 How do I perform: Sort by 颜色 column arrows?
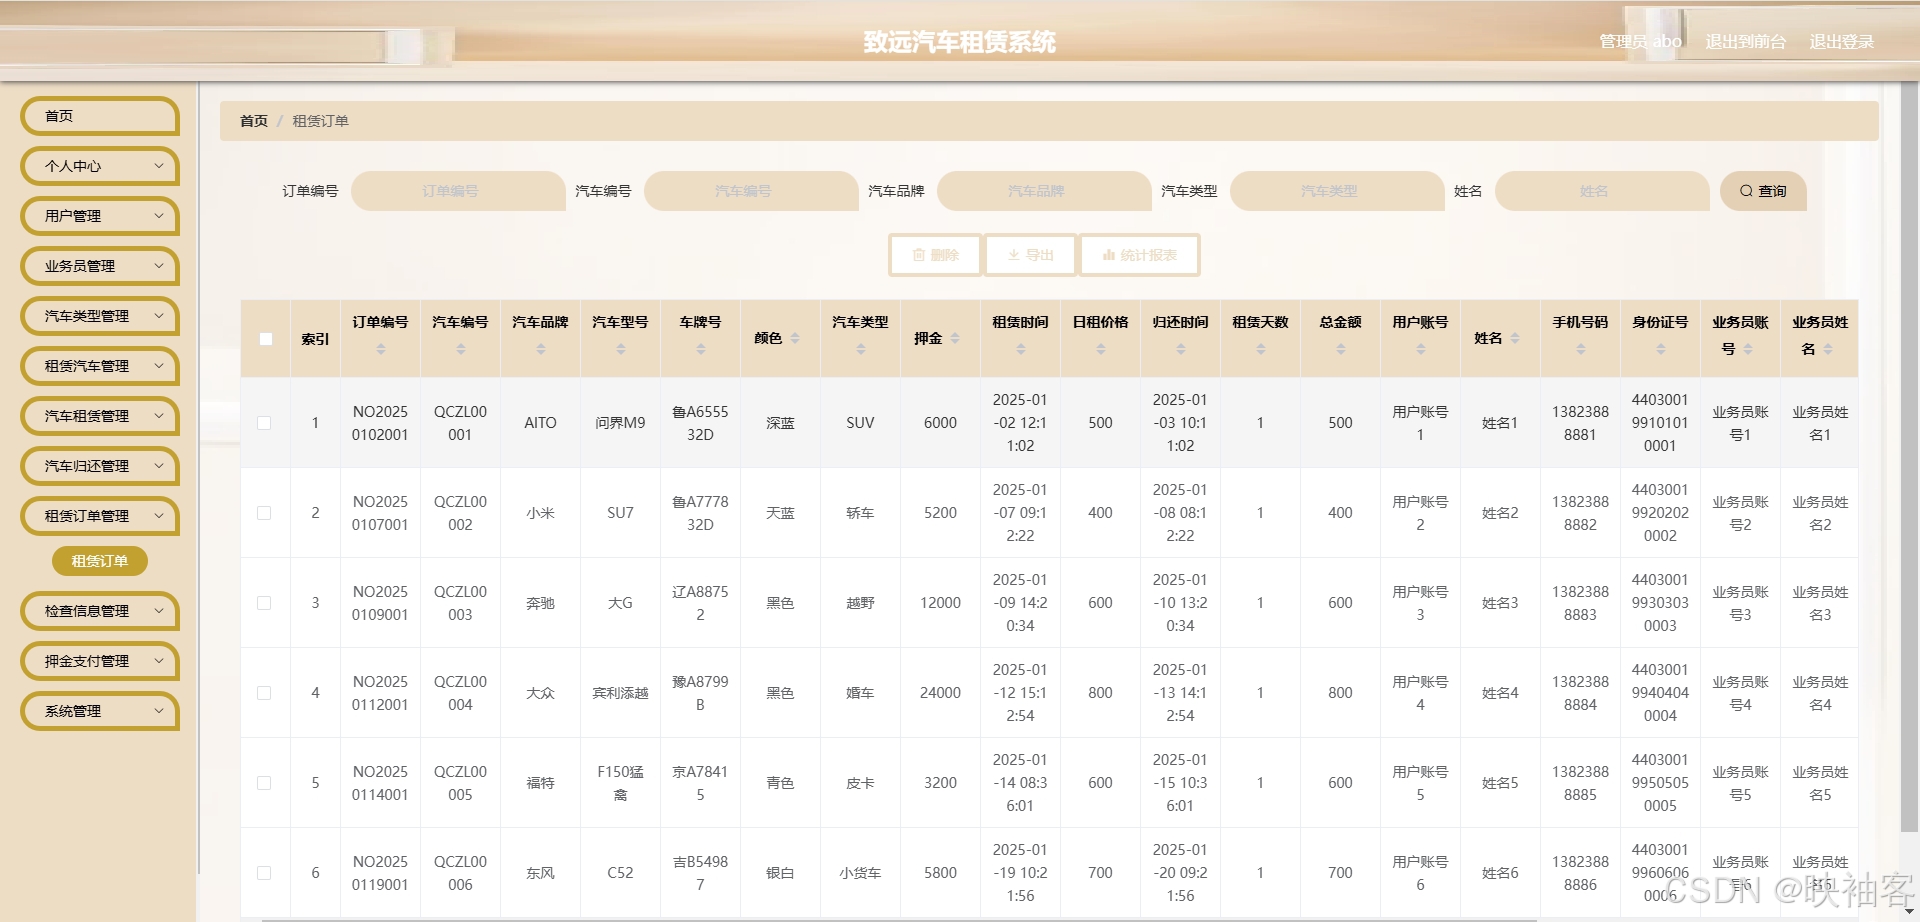[795, 338]
